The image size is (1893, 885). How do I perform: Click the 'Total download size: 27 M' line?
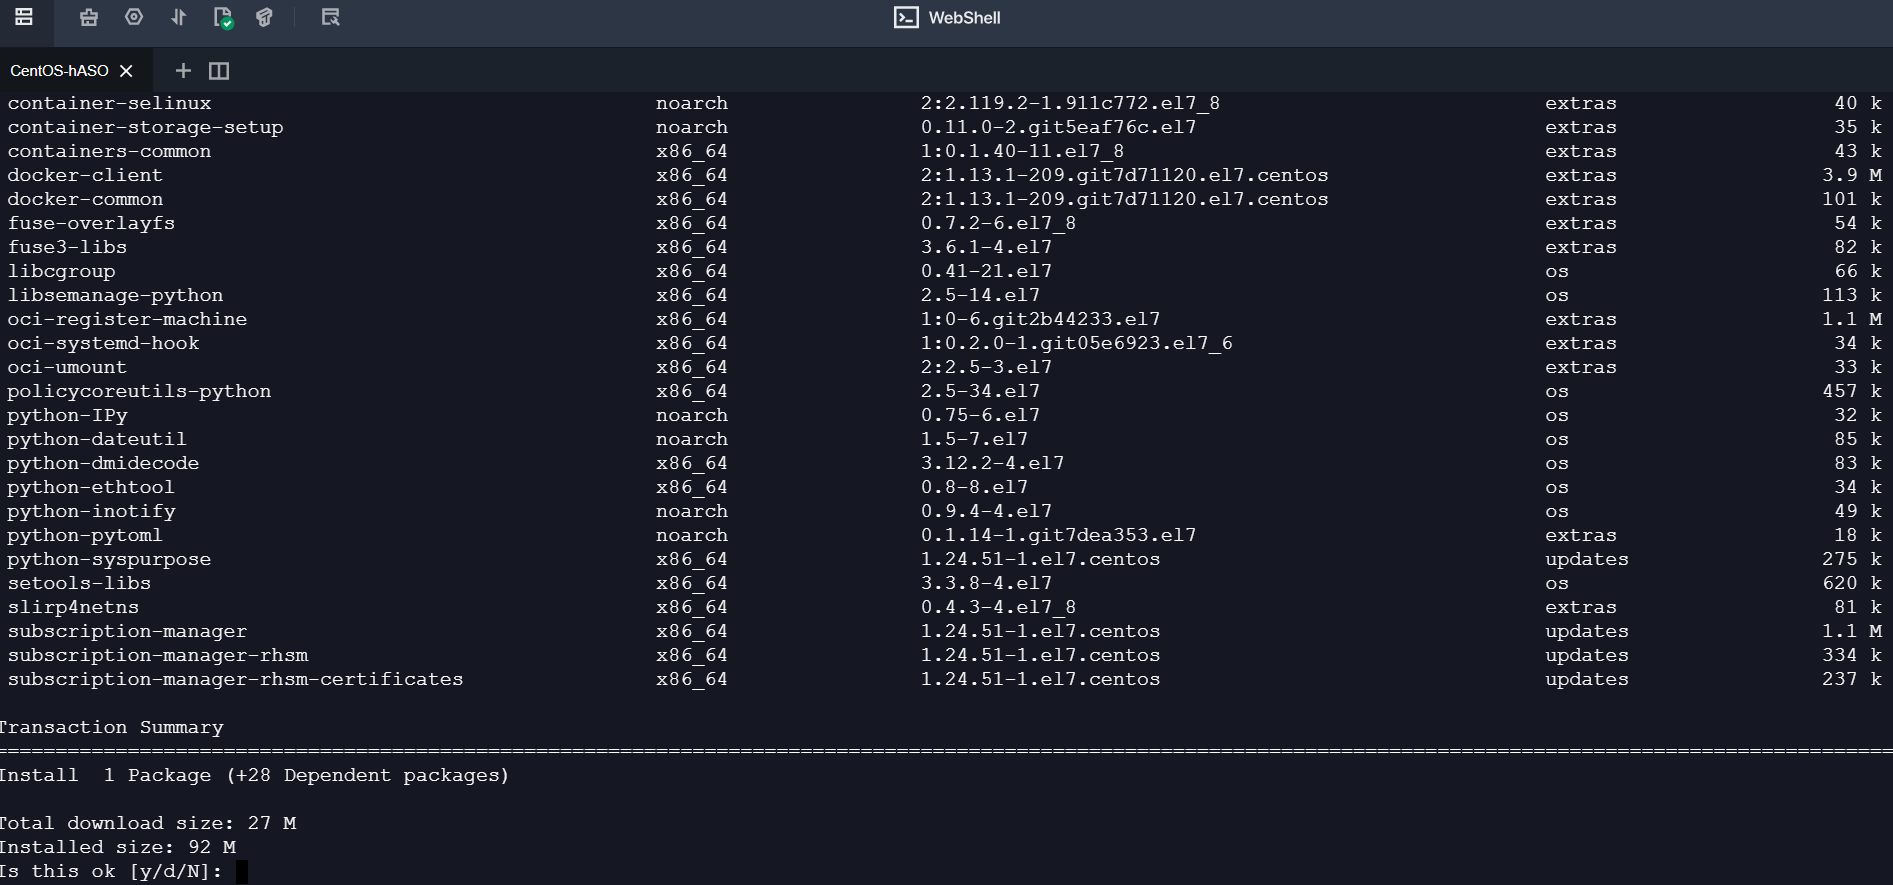148,823
